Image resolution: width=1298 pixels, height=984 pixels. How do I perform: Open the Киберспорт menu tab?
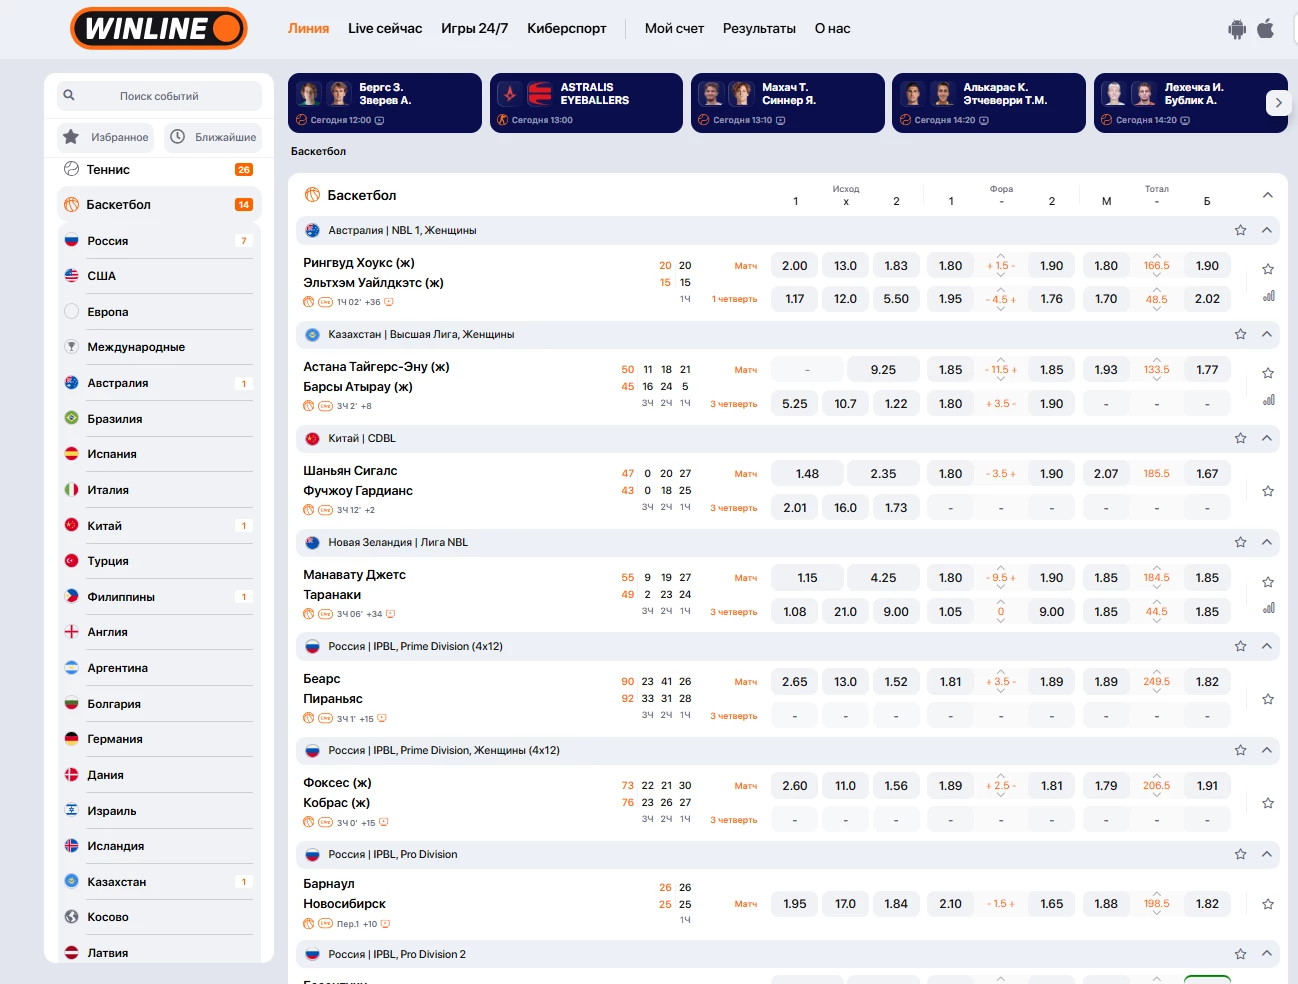(x=566, y=29)
